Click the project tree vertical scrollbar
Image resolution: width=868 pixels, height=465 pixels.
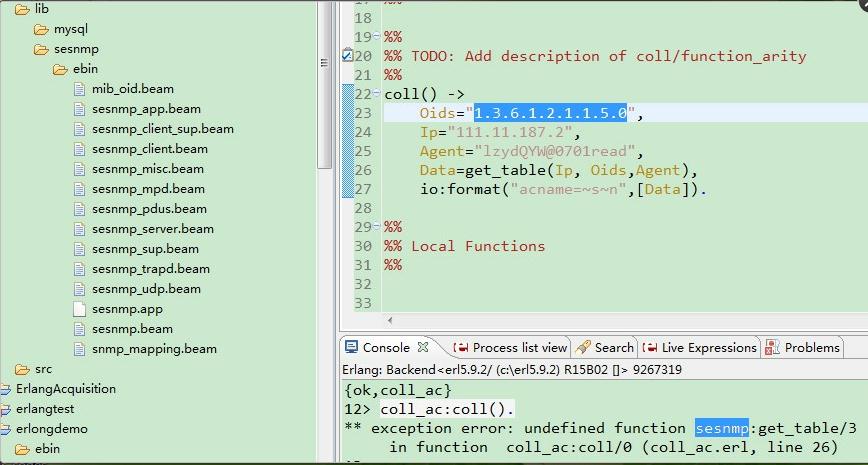[324, 83]
